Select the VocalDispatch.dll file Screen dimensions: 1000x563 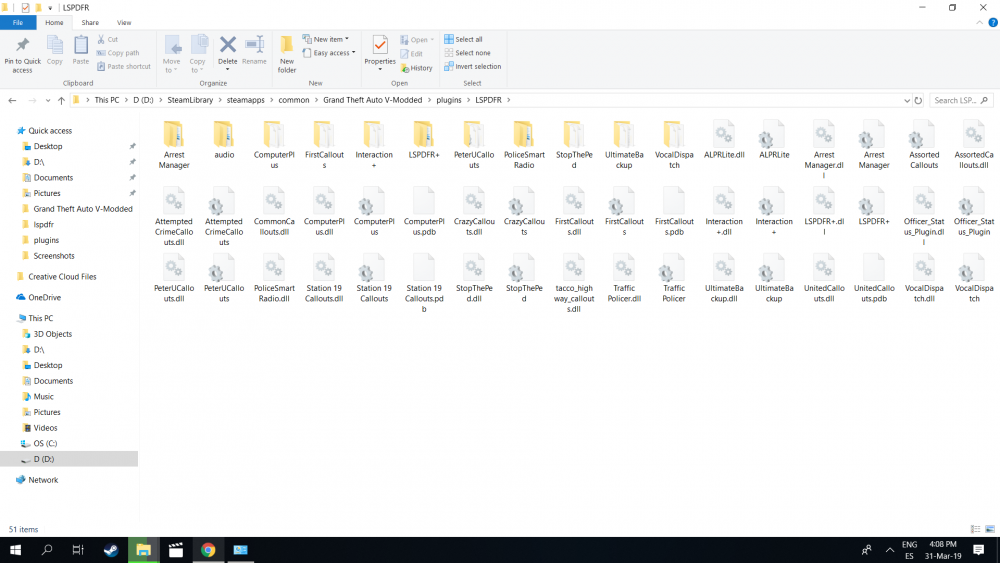pyautogui.click(x=924, y=279)
